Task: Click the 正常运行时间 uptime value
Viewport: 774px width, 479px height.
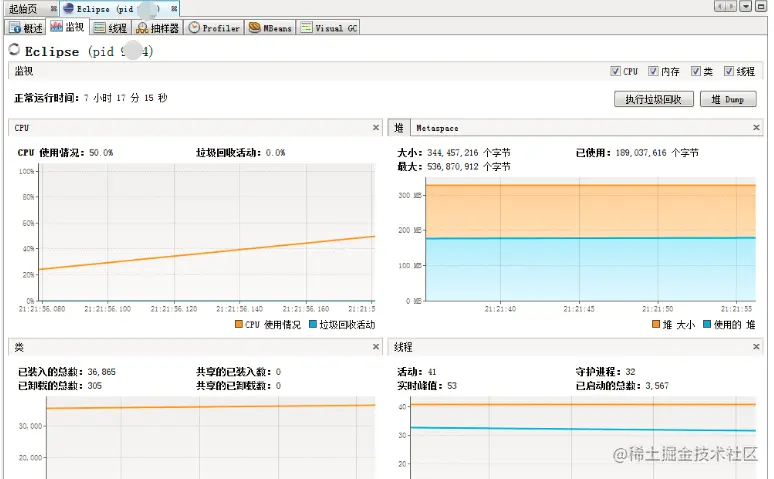Action: click(x=126, y=98)
